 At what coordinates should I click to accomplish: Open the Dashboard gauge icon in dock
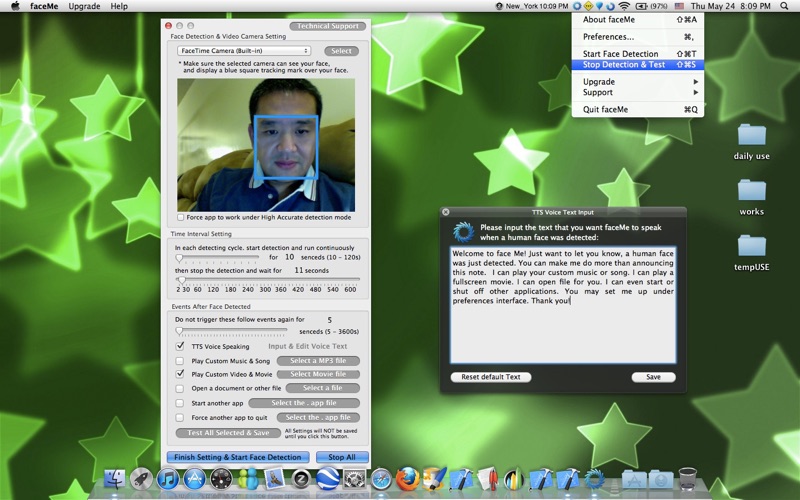click(x=221, y=479)
